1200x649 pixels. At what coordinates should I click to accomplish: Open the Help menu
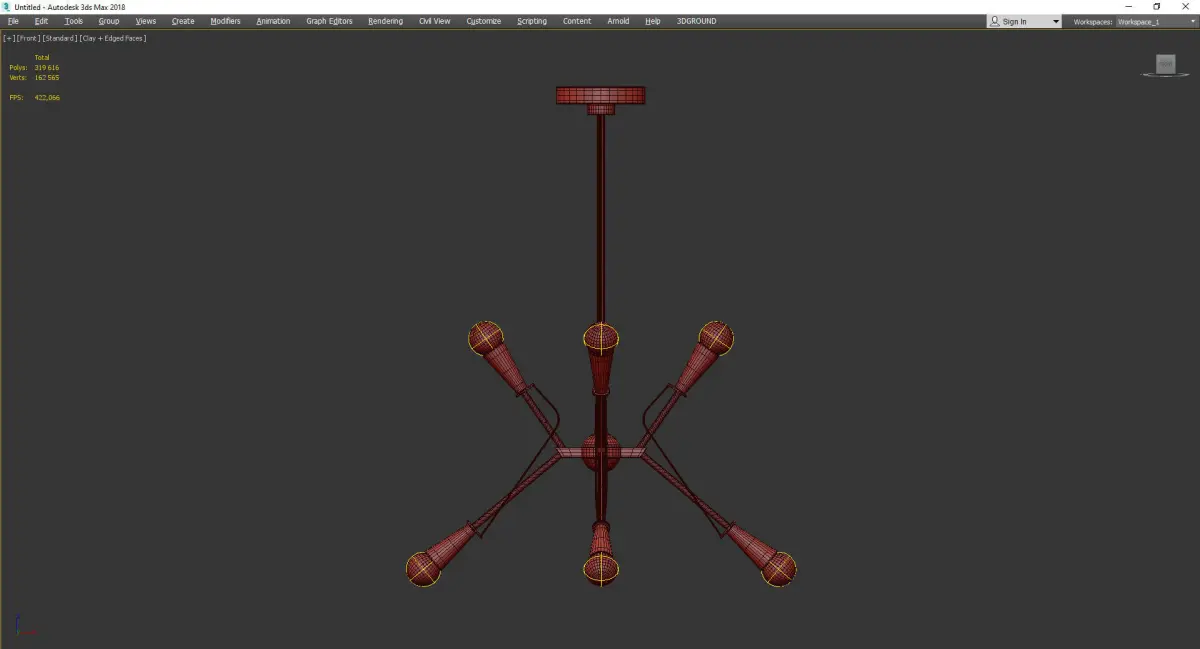click(653, 21)
